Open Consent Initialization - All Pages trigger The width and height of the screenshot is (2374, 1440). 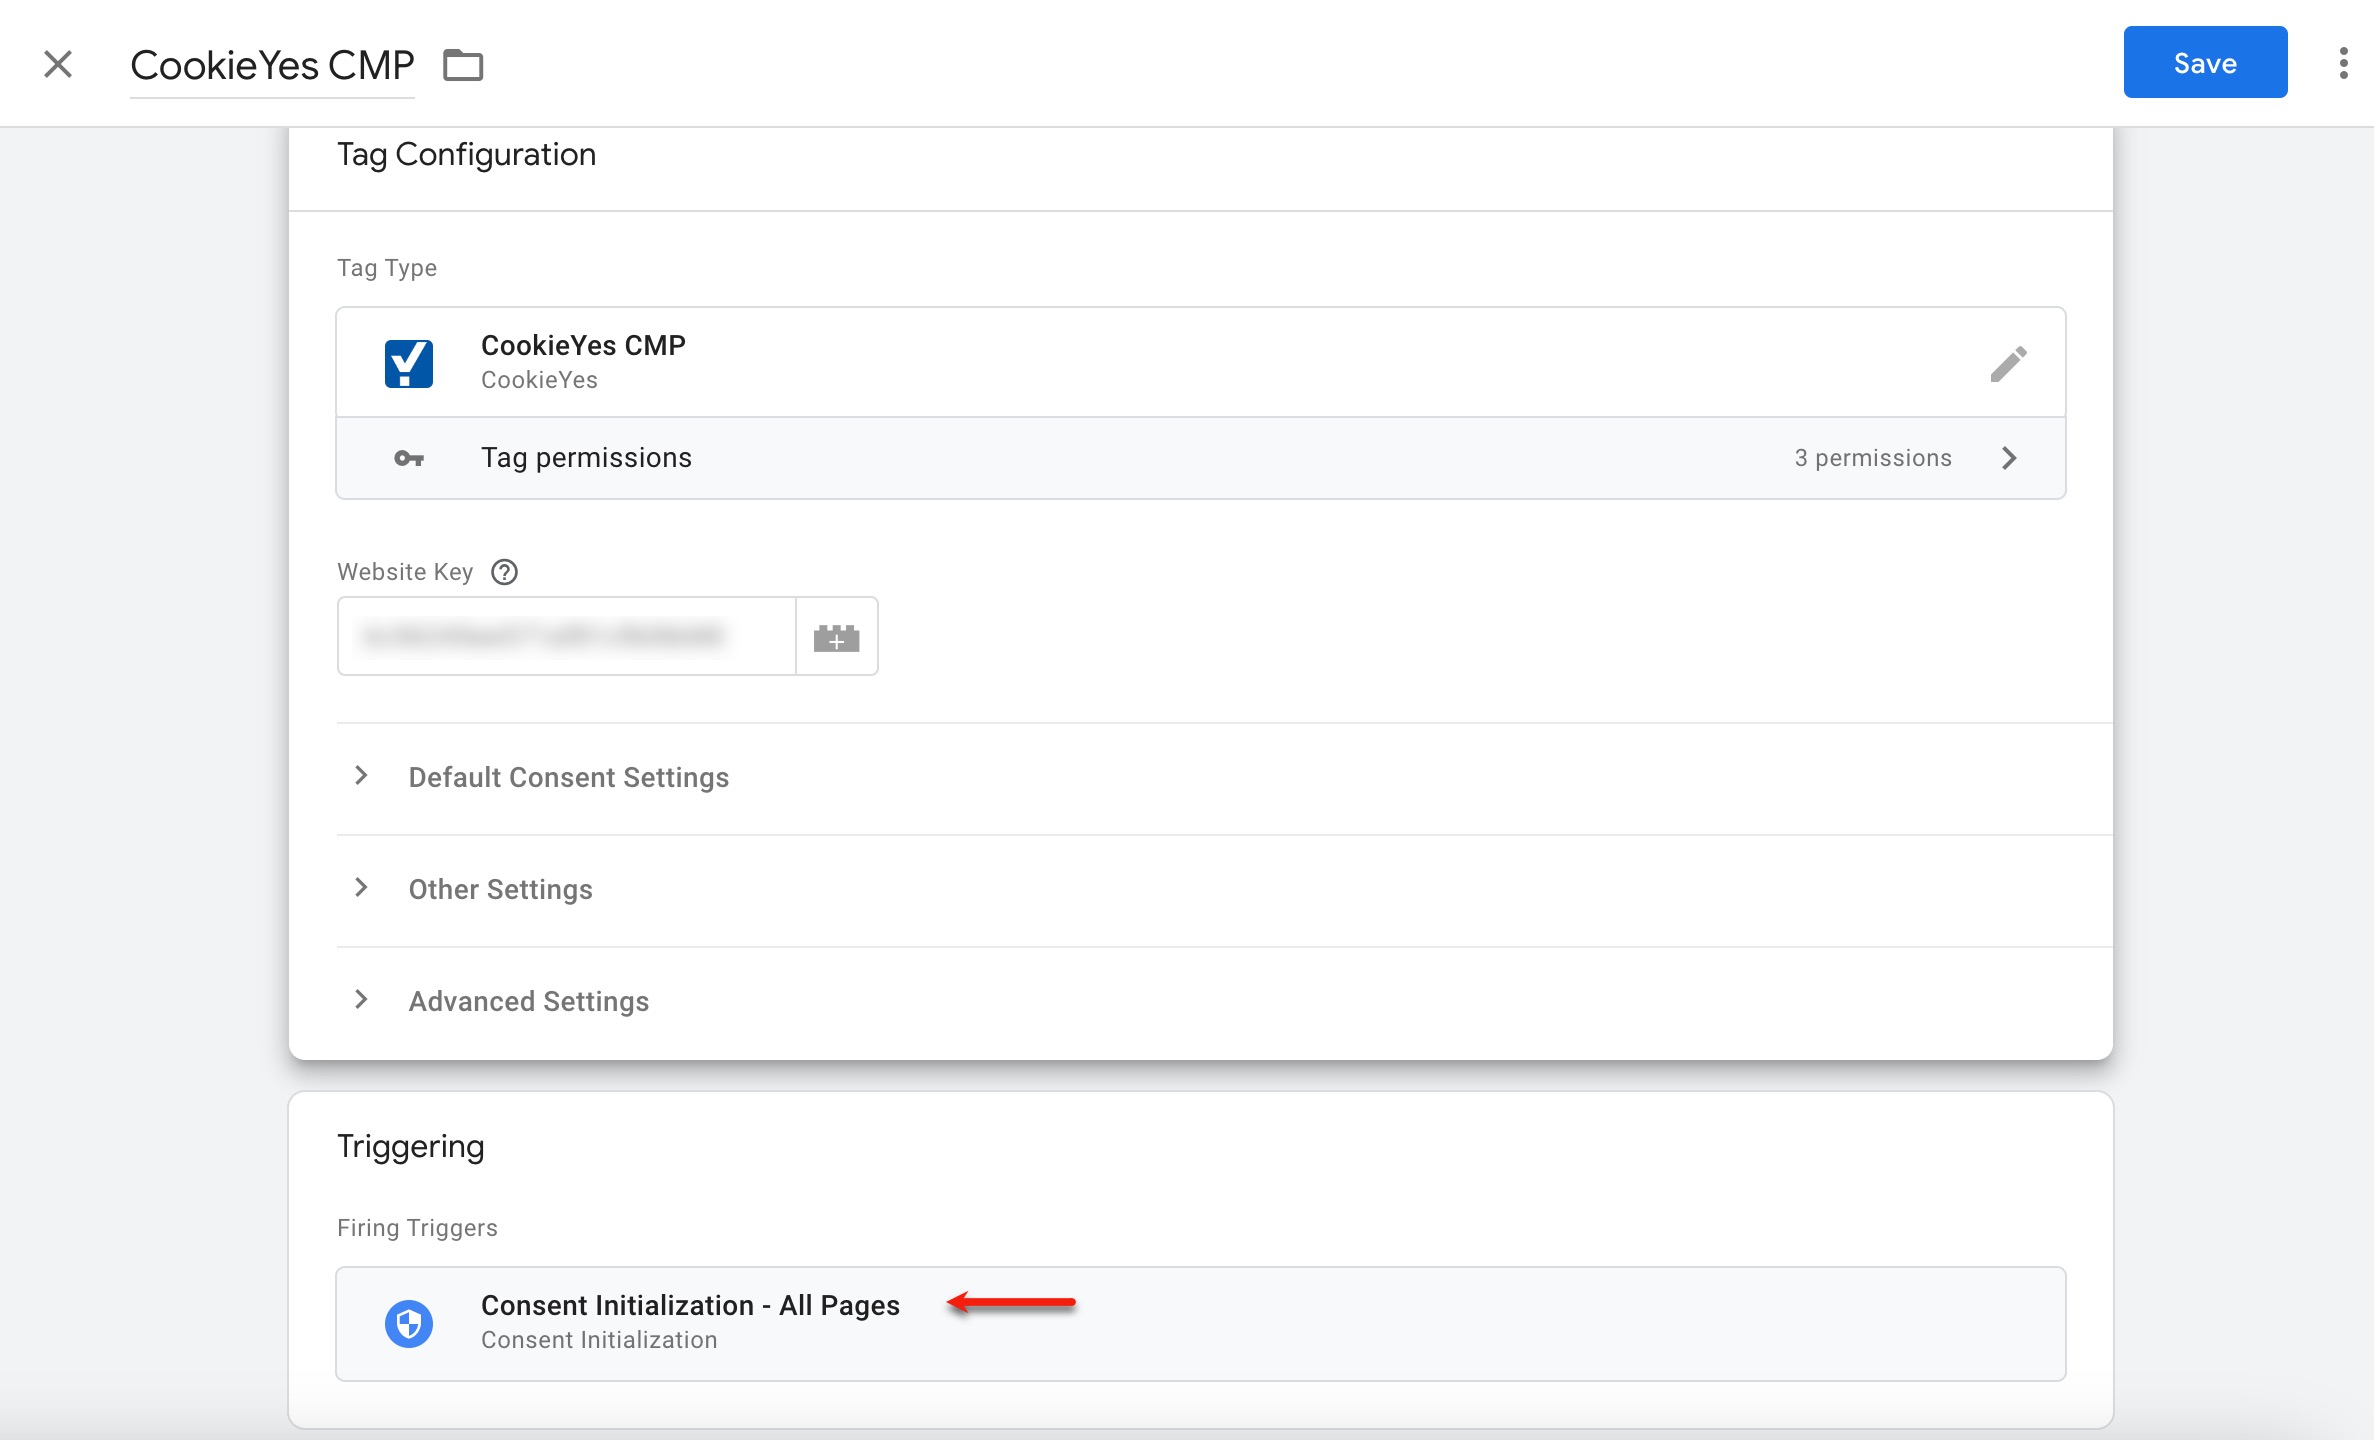point(1201,1324)
